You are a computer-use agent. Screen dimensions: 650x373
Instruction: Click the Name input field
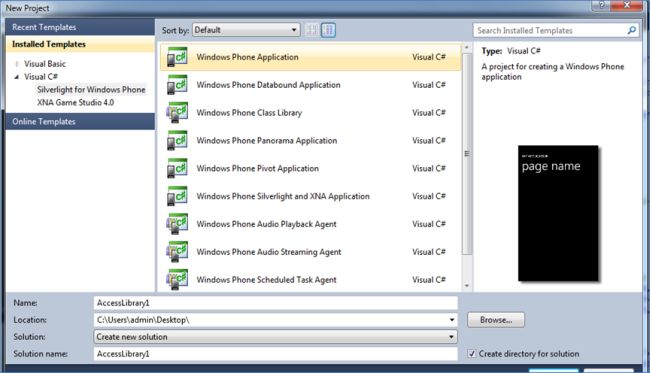(x=276, y=303)
